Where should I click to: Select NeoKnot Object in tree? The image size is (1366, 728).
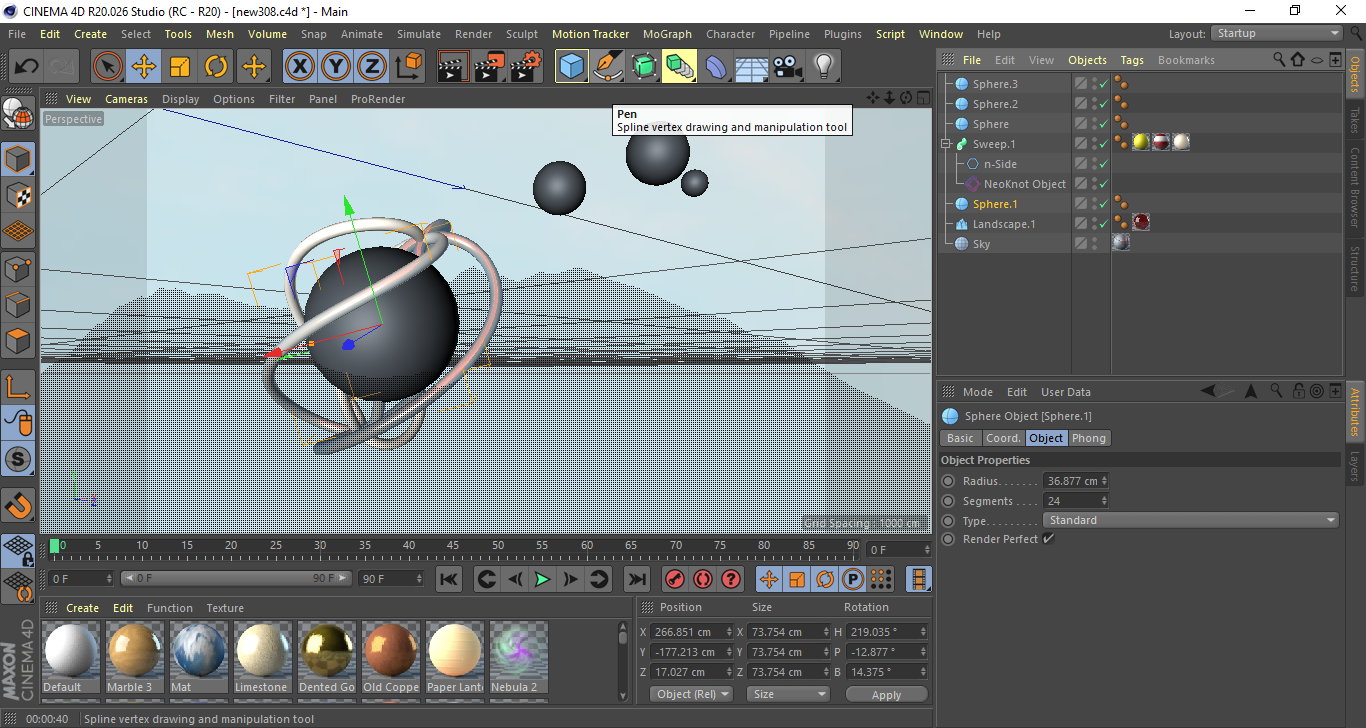click(1025, 184)
